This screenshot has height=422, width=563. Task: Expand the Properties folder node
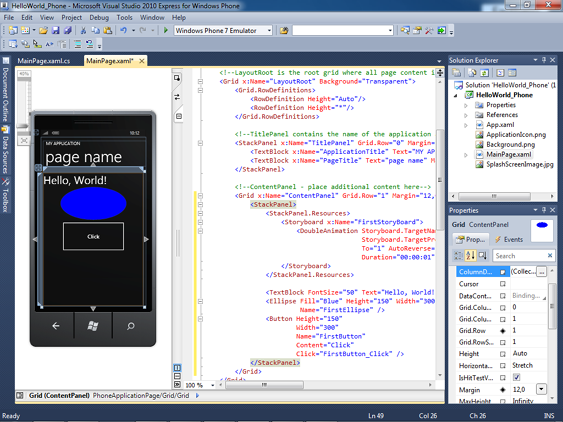click(x=466, y=105)
